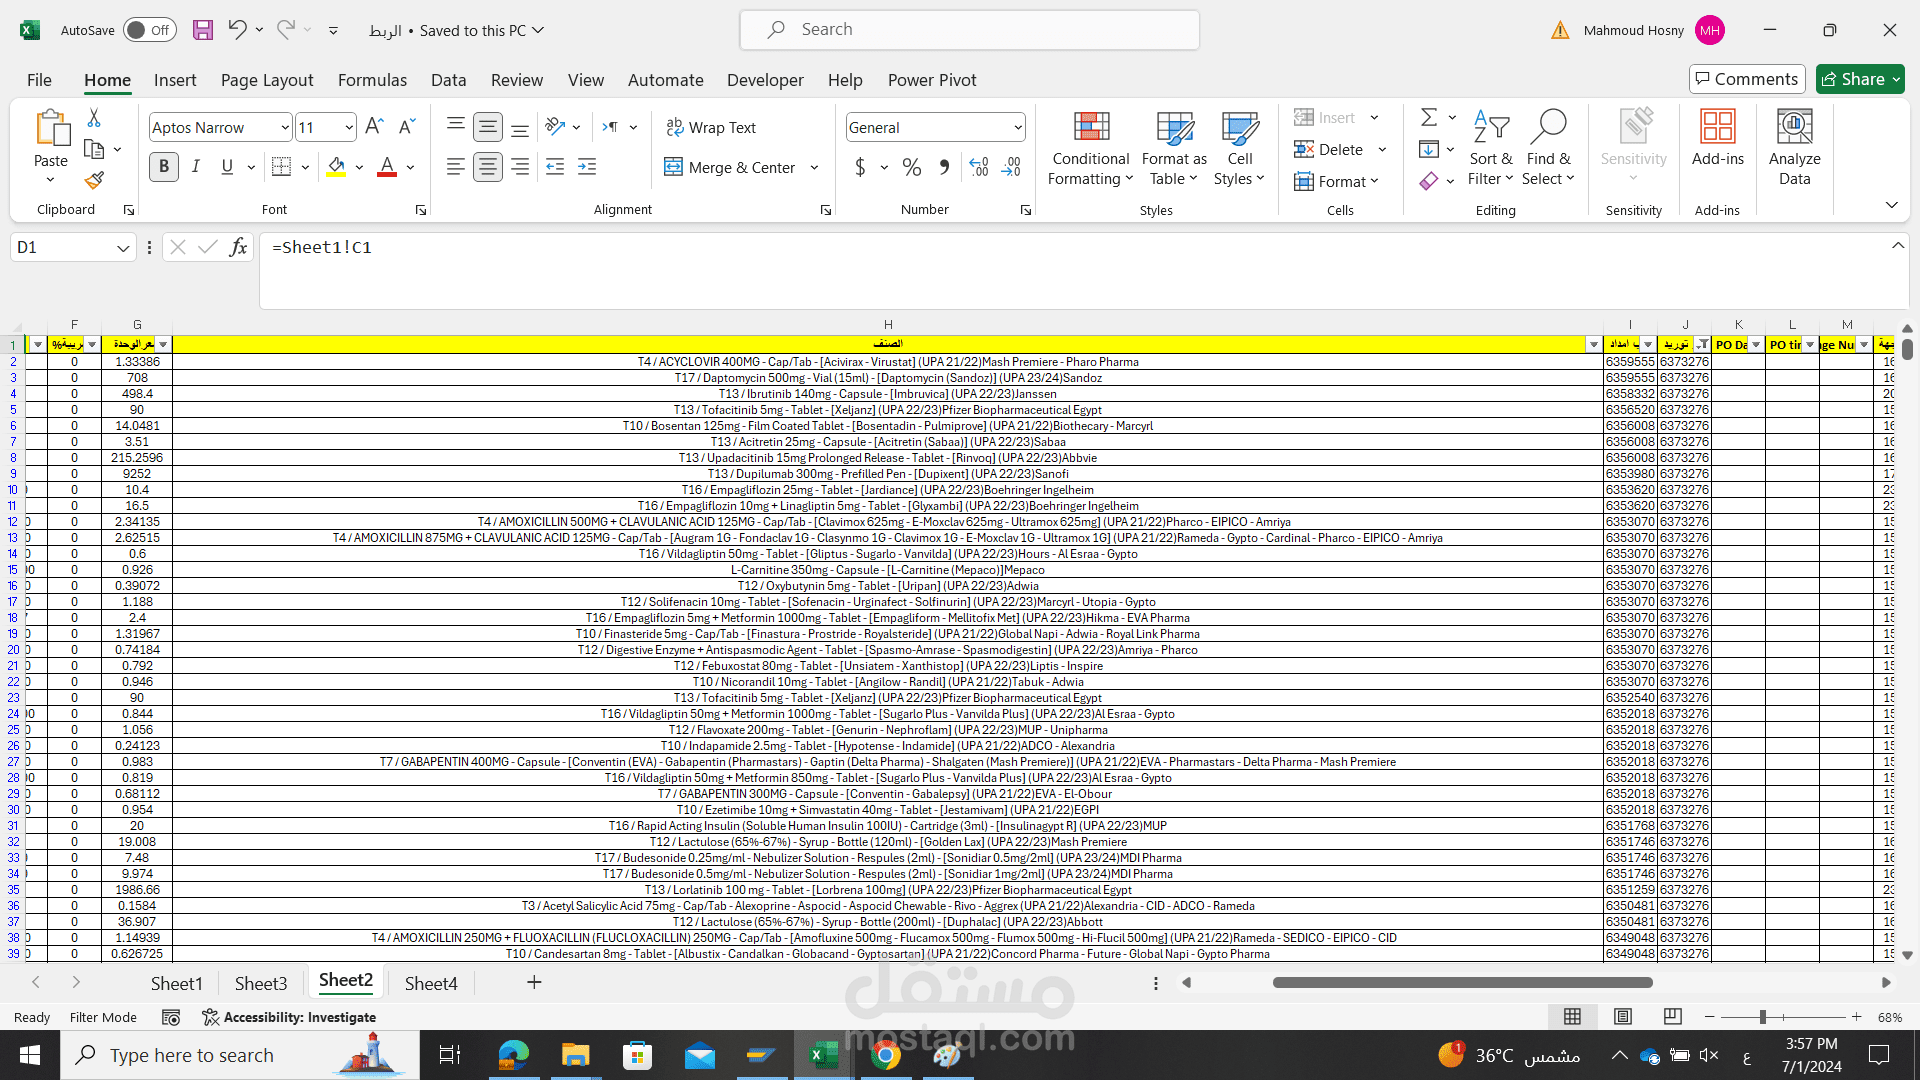
Task: Switch to Page Layout view in status bar
Action: 1623,1017
